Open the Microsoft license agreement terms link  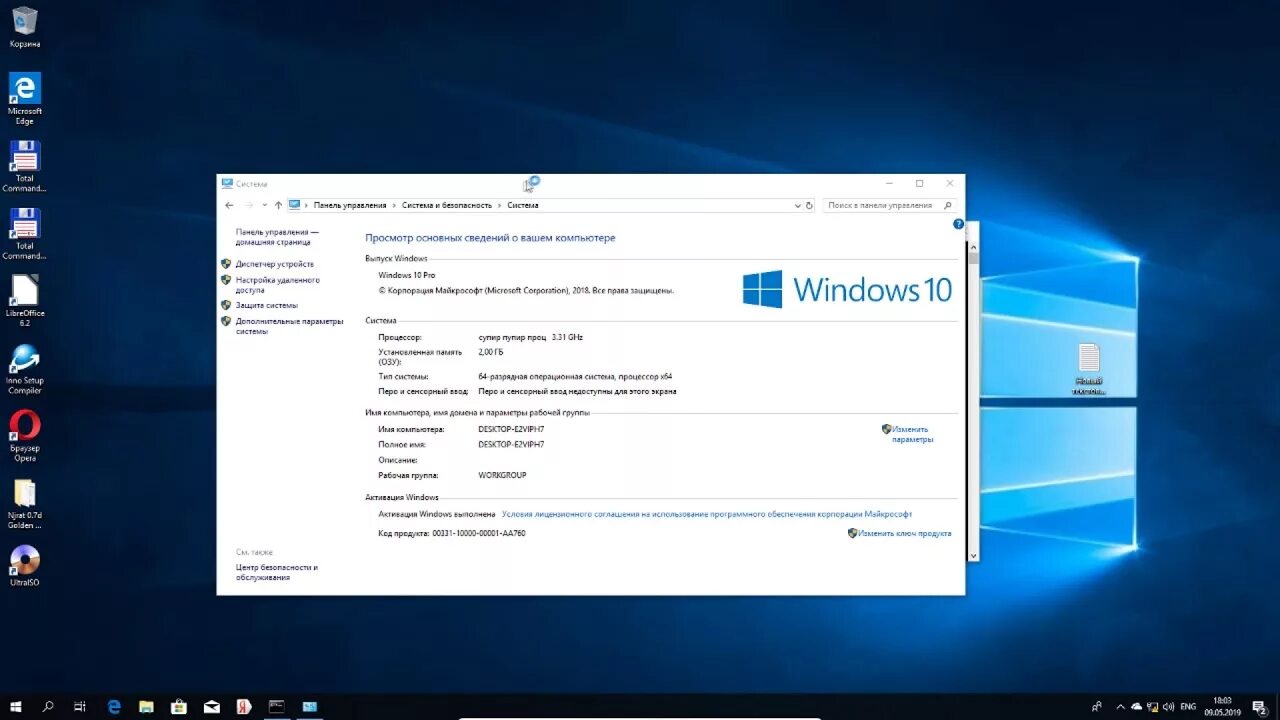(x=707, y=514)
